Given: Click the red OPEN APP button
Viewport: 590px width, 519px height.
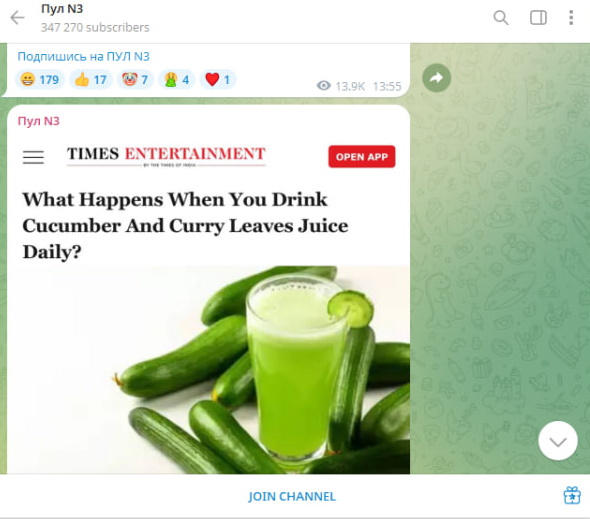Looking at the screenshot, I should point(362,157).
